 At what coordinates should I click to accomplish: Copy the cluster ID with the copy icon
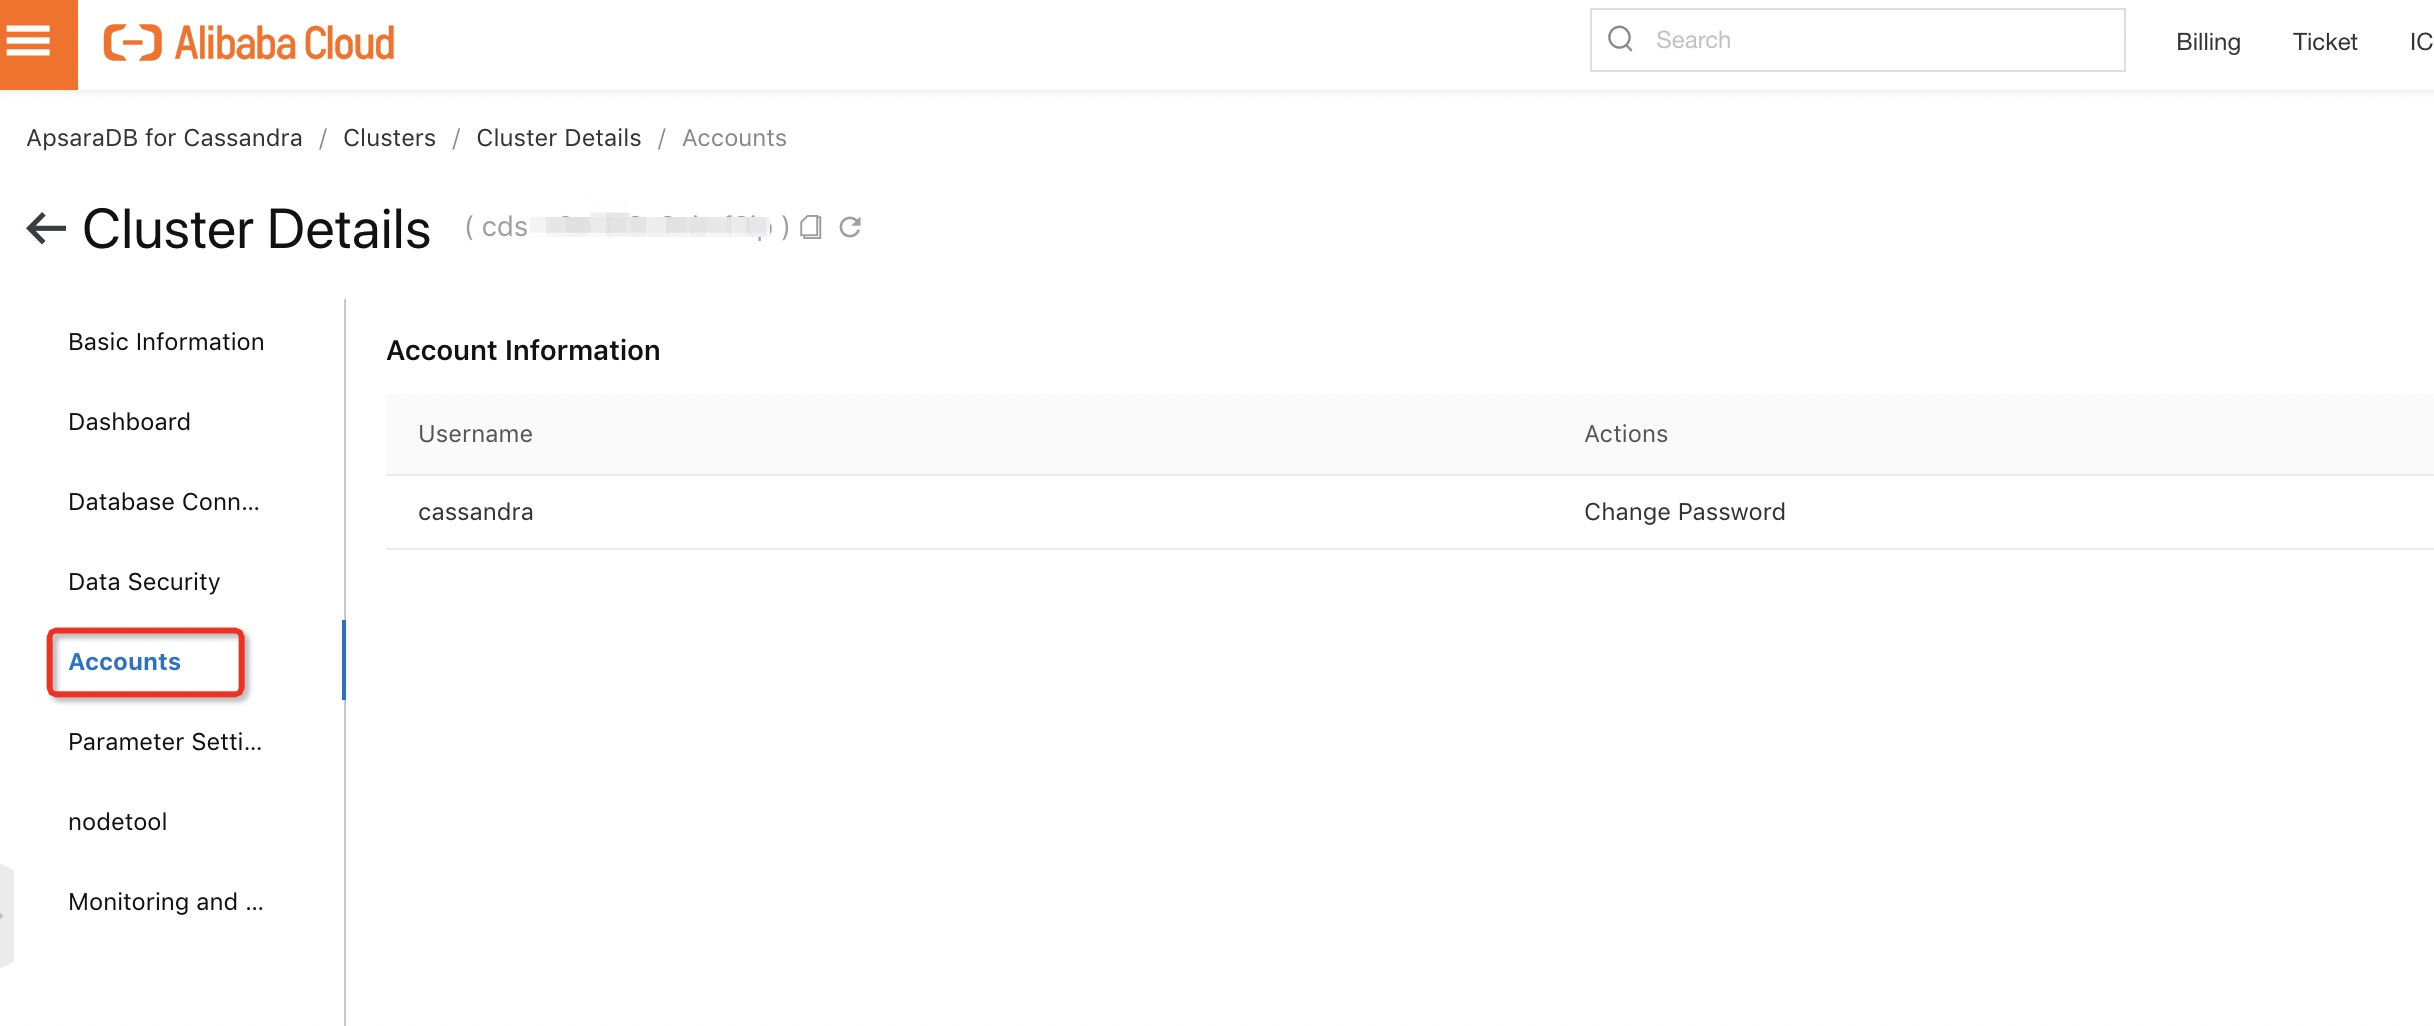pyautogui.click(x=811, y=227)
